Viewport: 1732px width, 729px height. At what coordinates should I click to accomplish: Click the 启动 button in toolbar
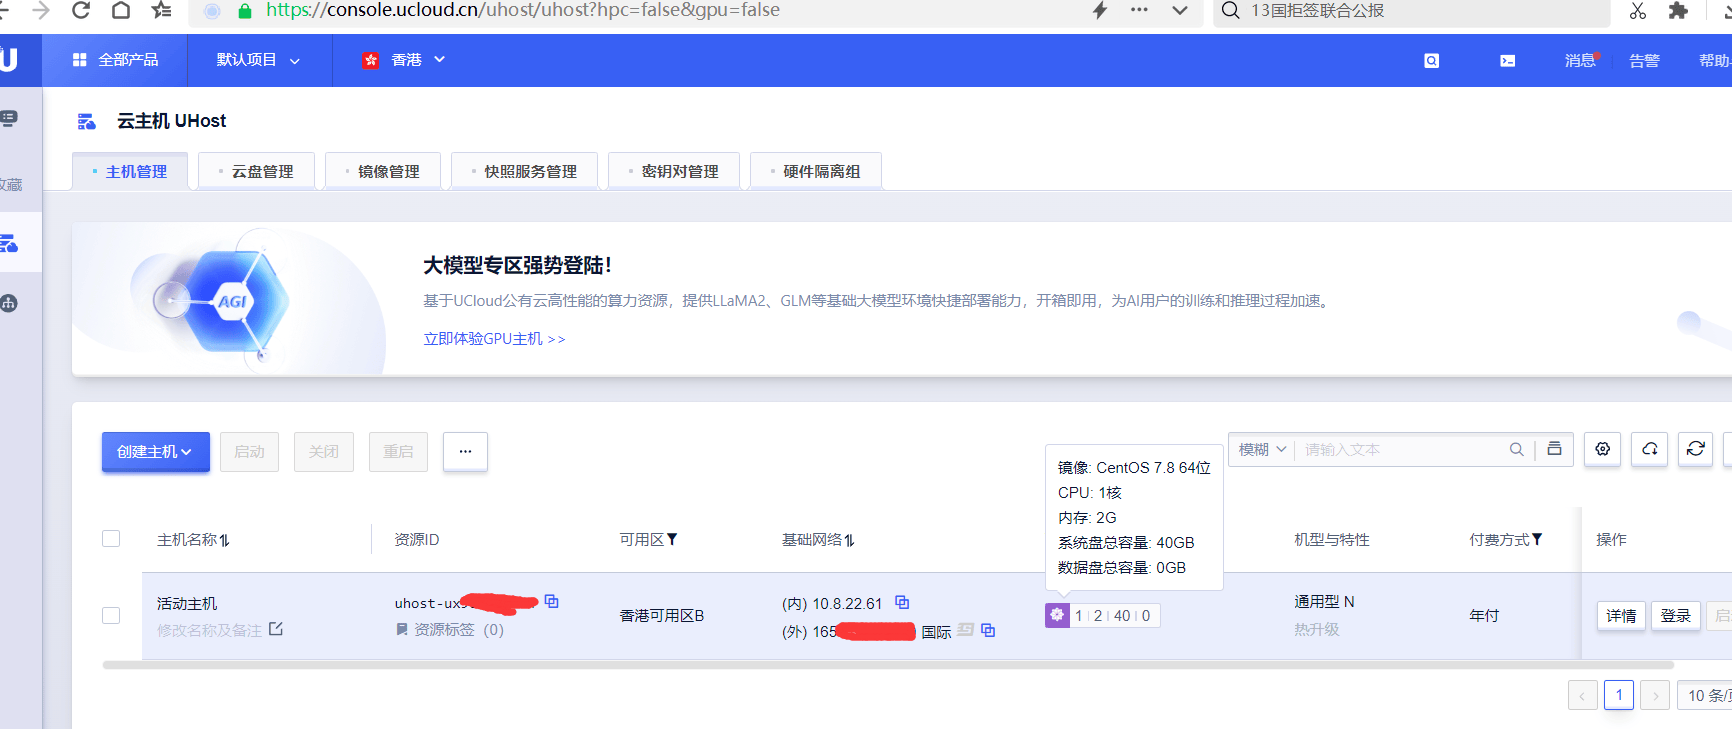[x=249, y=452]
